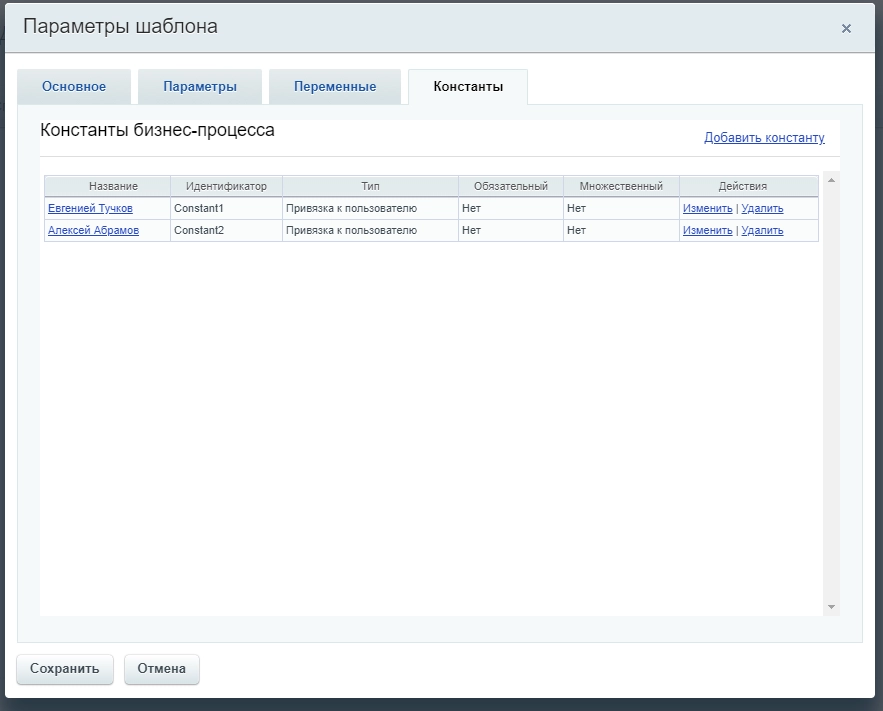
Task: Switch to the Основное tab
Action: 74,87
